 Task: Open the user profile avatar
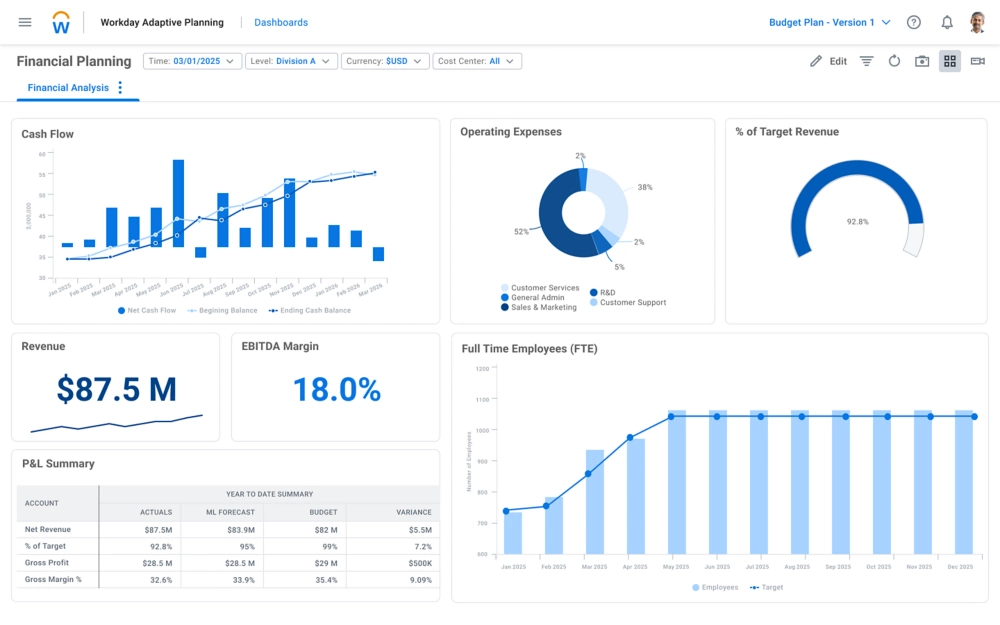(977, 22)
